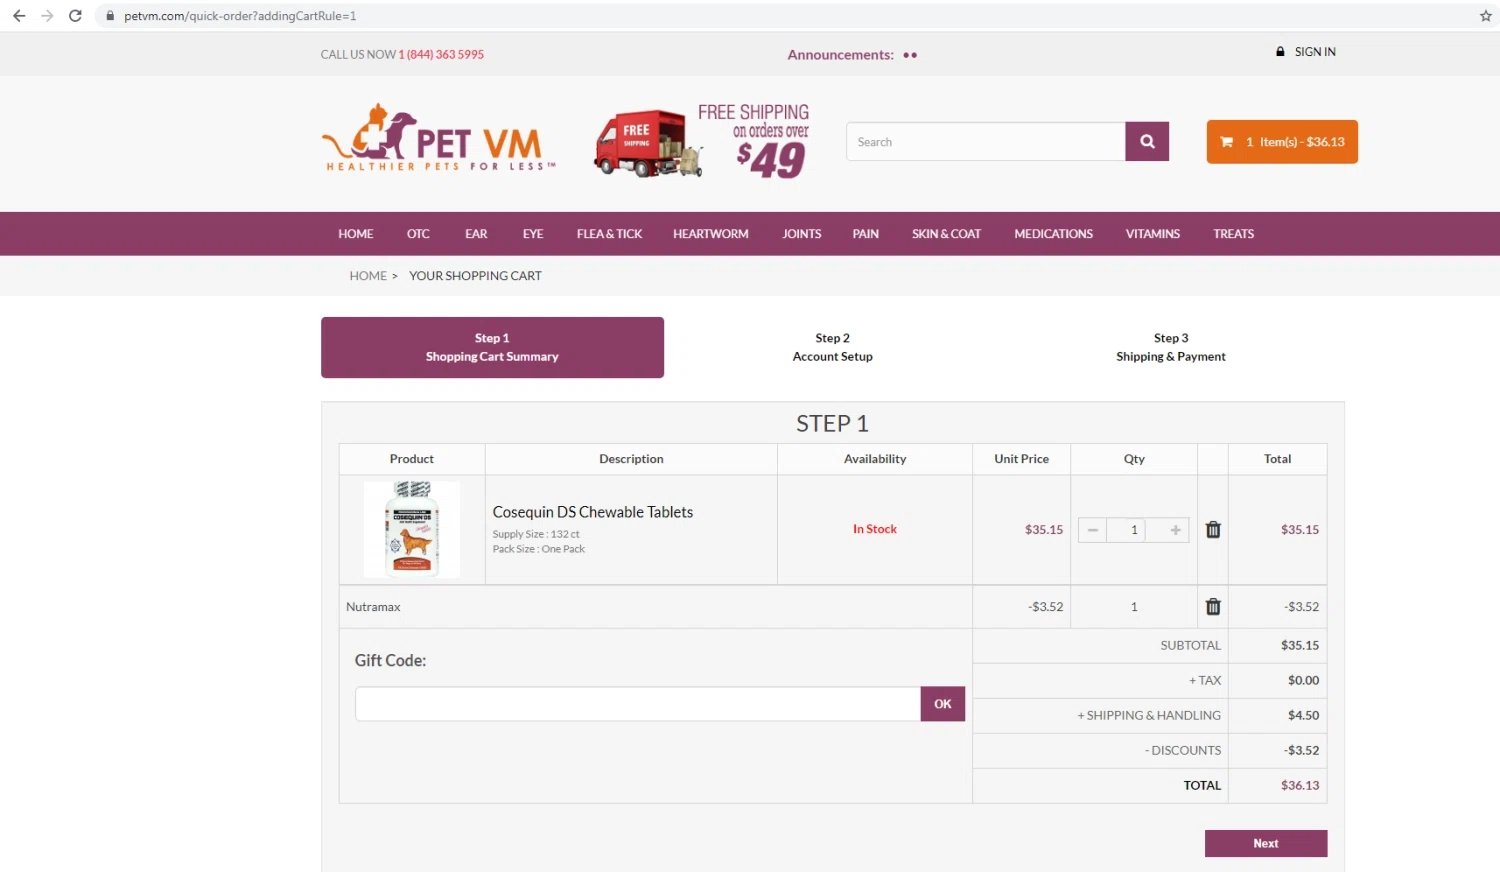Click the SUBTOTAL $35.15 value
The width and height of the screenshot is (1500, 872).
coord(1300,646)
